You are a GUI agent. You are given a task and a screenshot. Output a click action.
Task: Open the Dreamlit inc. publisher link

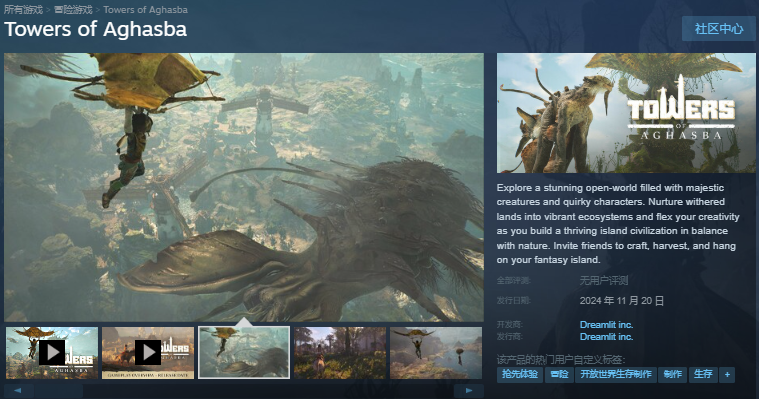click(x=607, y=337)
